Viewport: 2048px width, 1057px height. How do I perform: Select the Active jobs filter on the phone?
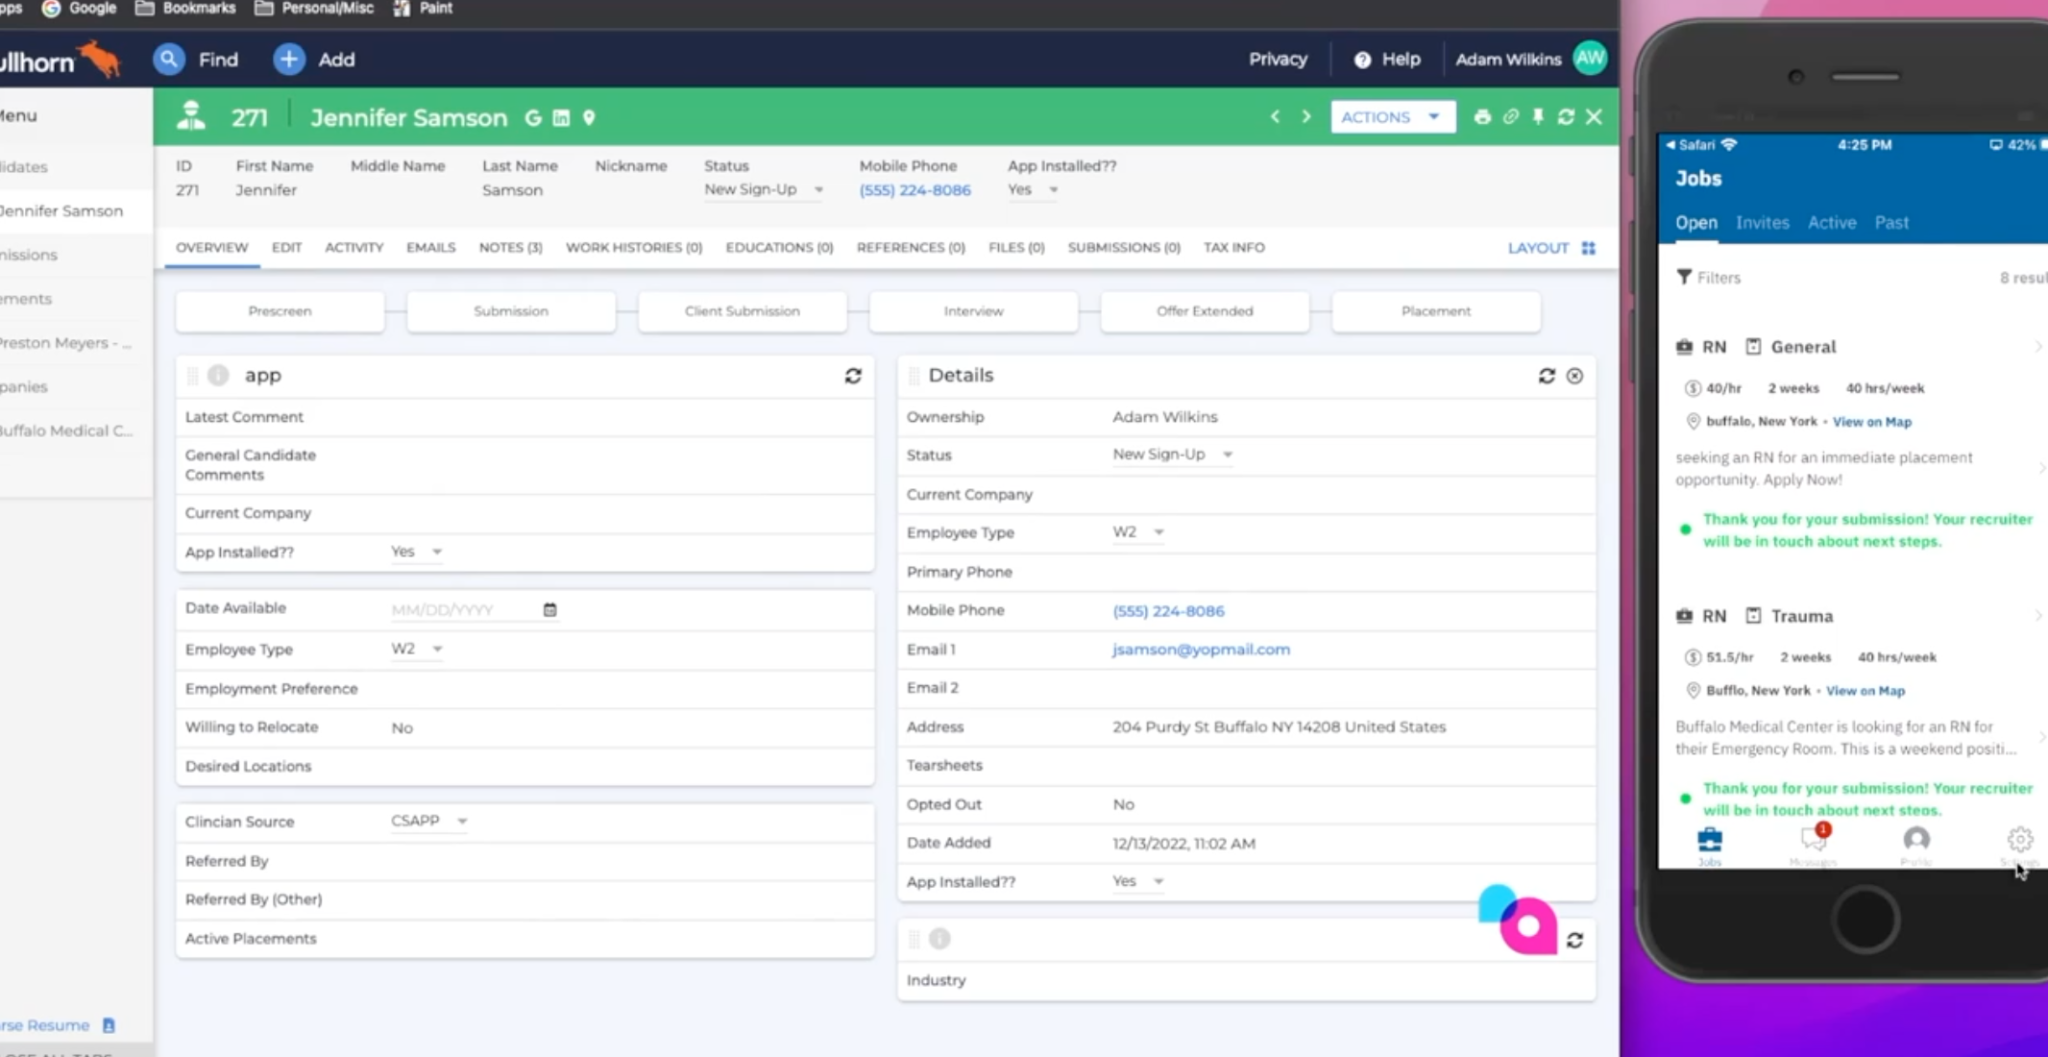[x=1831, y=222]
